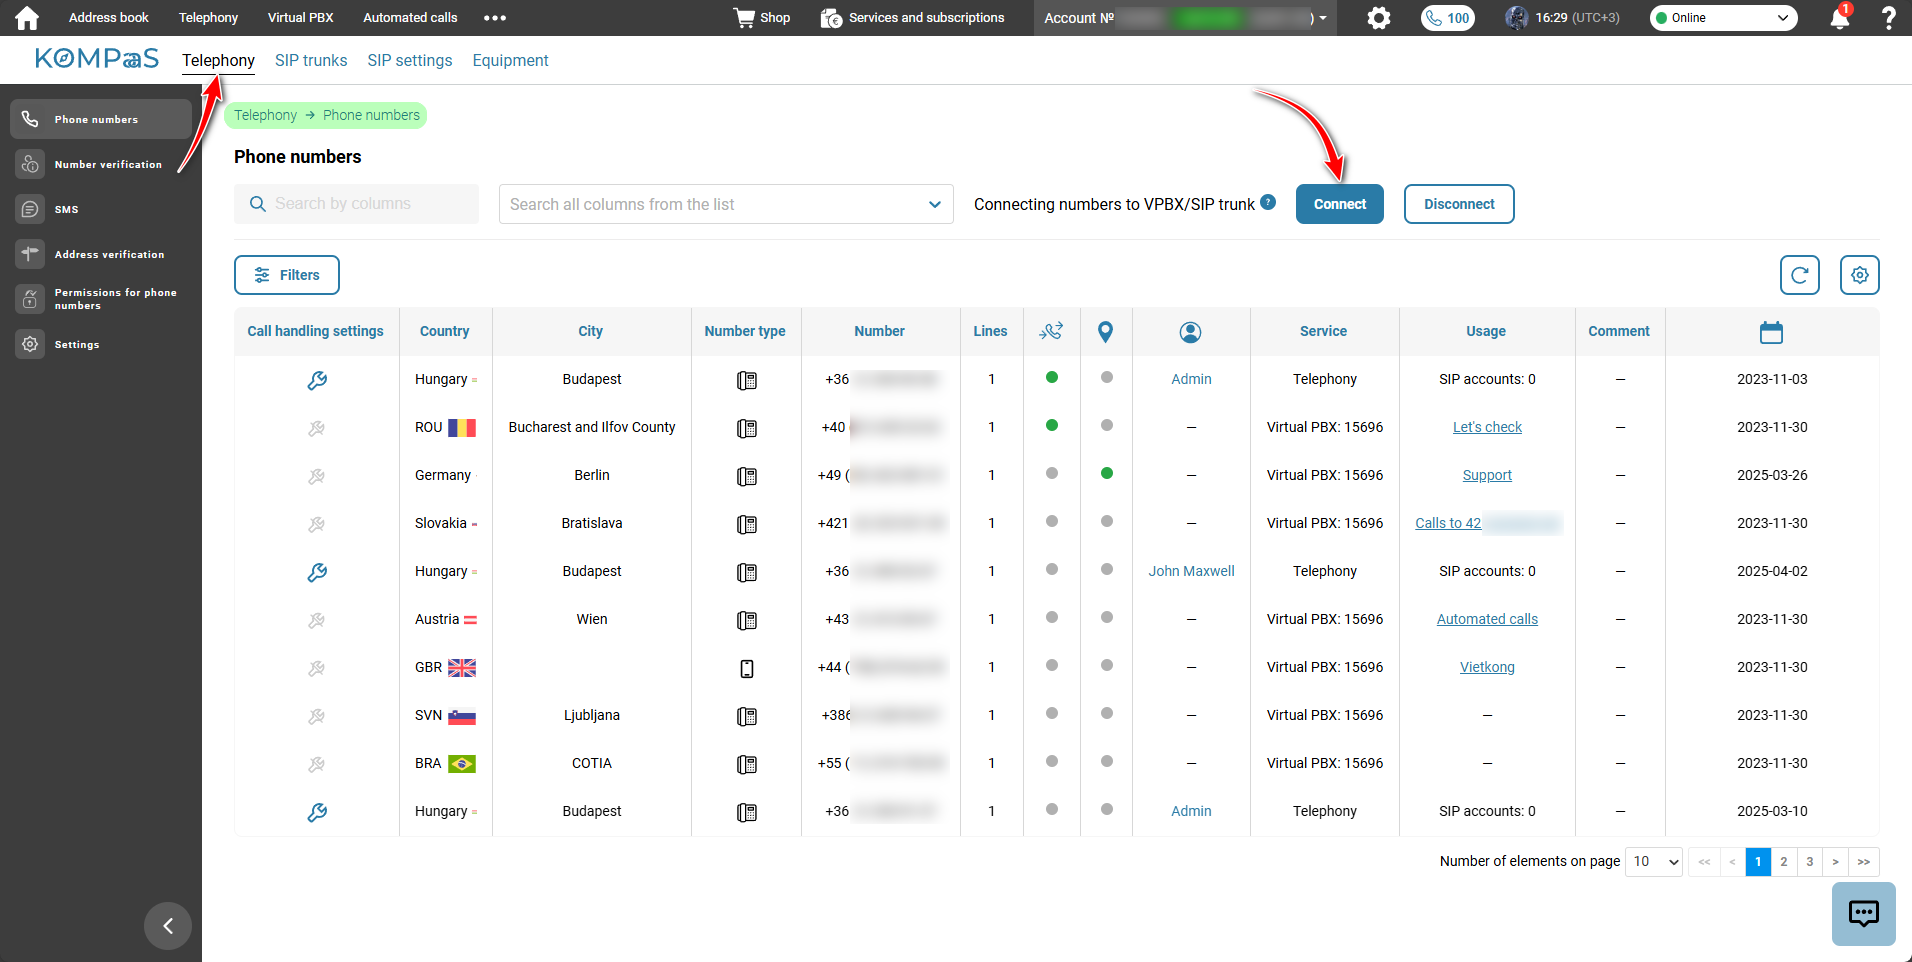Screen dimensions: 1912x962
Task: Open the three-dots more menu
Action: (495, 18)
